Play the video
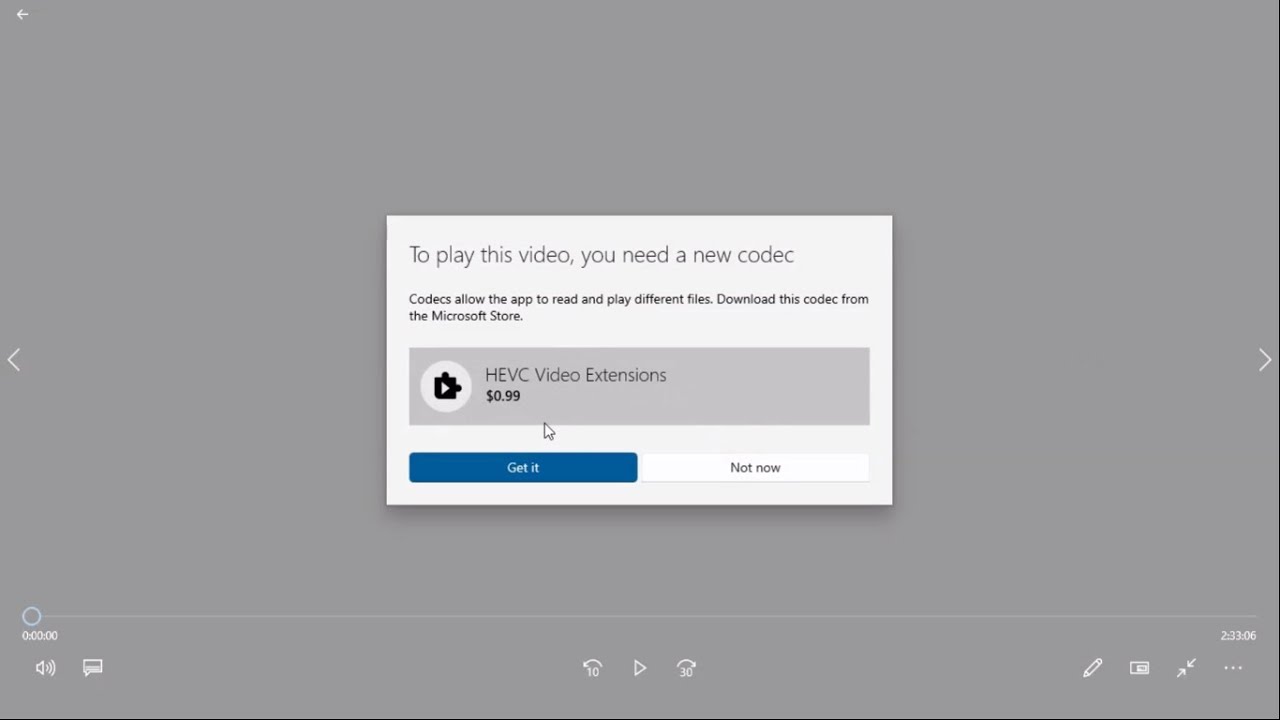1280x720 pixels. coord(640,668)
